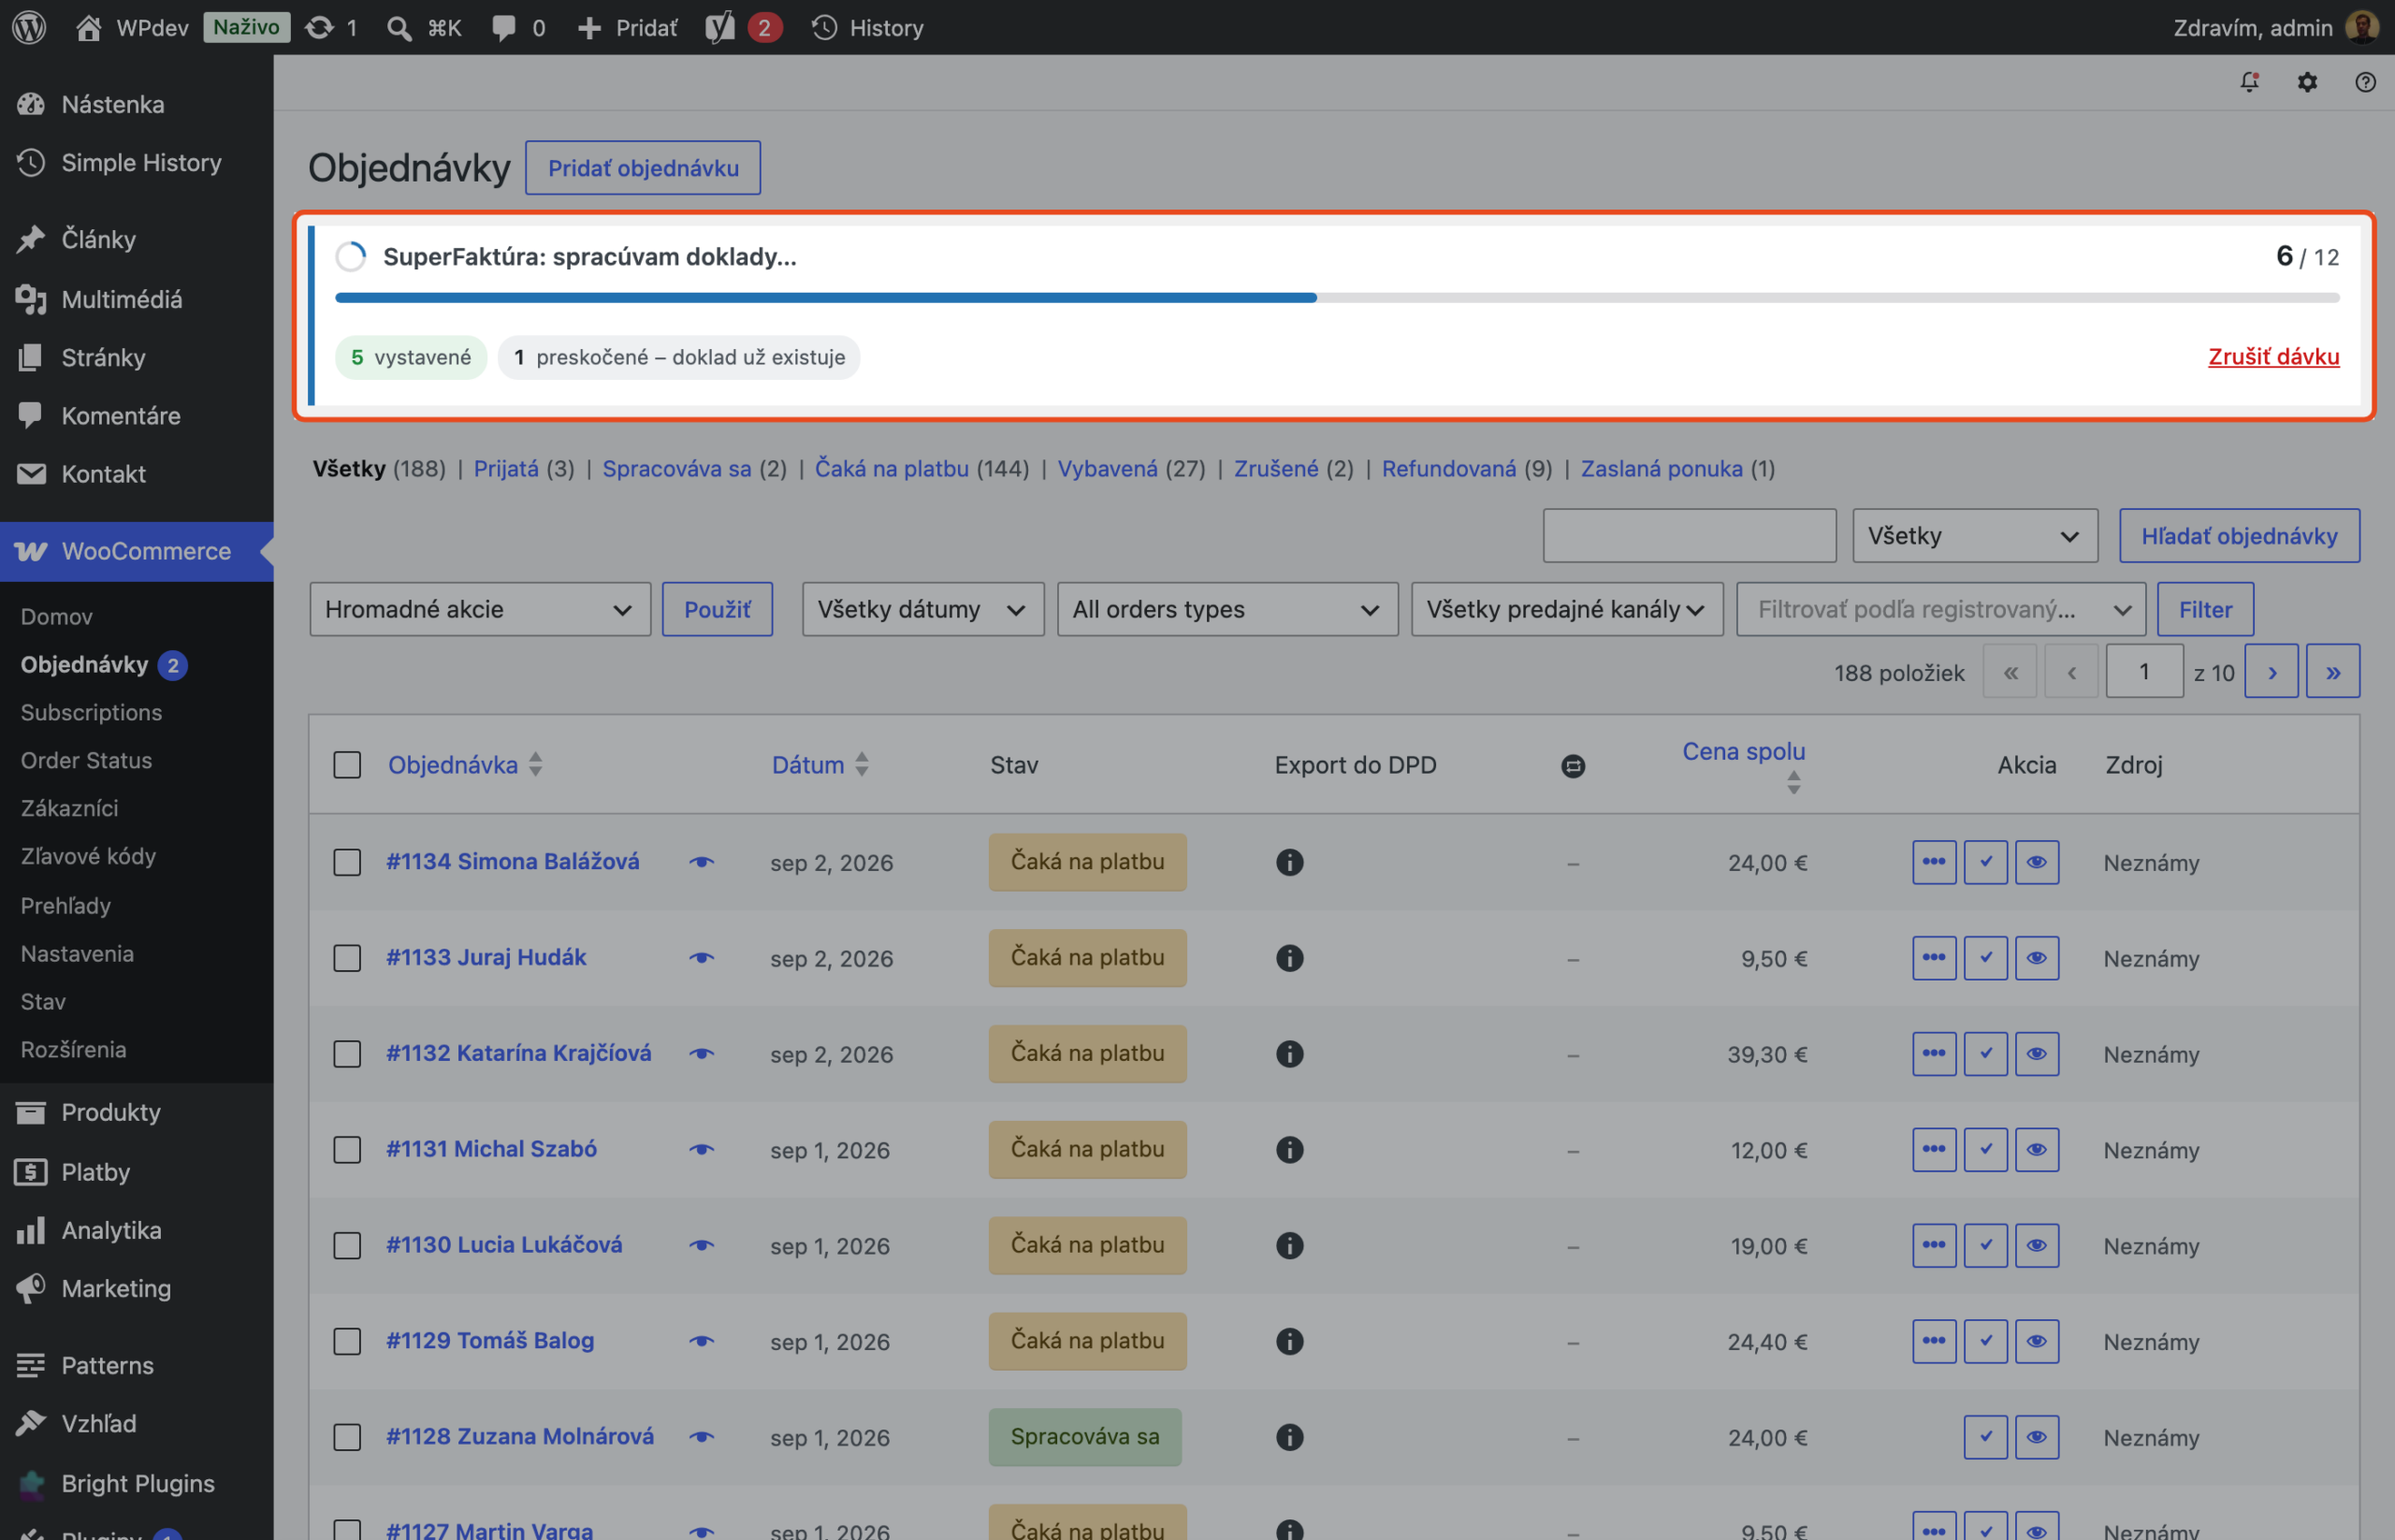Viewport: 2395px width, 1540px height.
Task: Open the Hromadné akcie dropdown
Action: click(480, 609)
